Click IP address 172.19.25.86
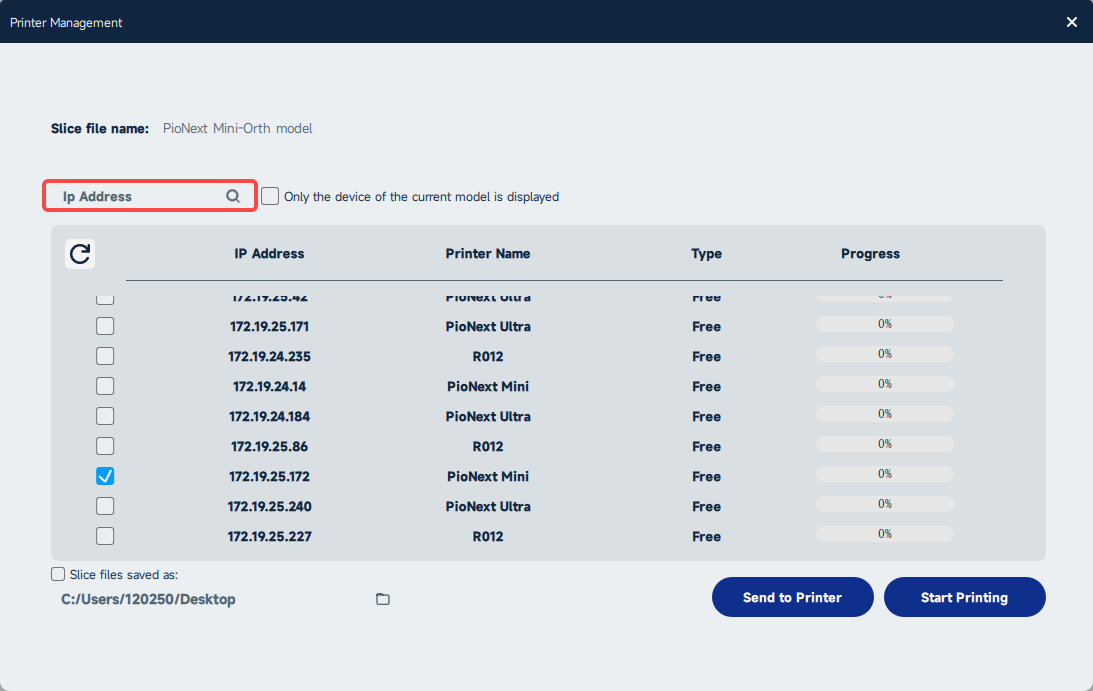The width and height of the screenshot is (1093, 691). coord(270,446)
